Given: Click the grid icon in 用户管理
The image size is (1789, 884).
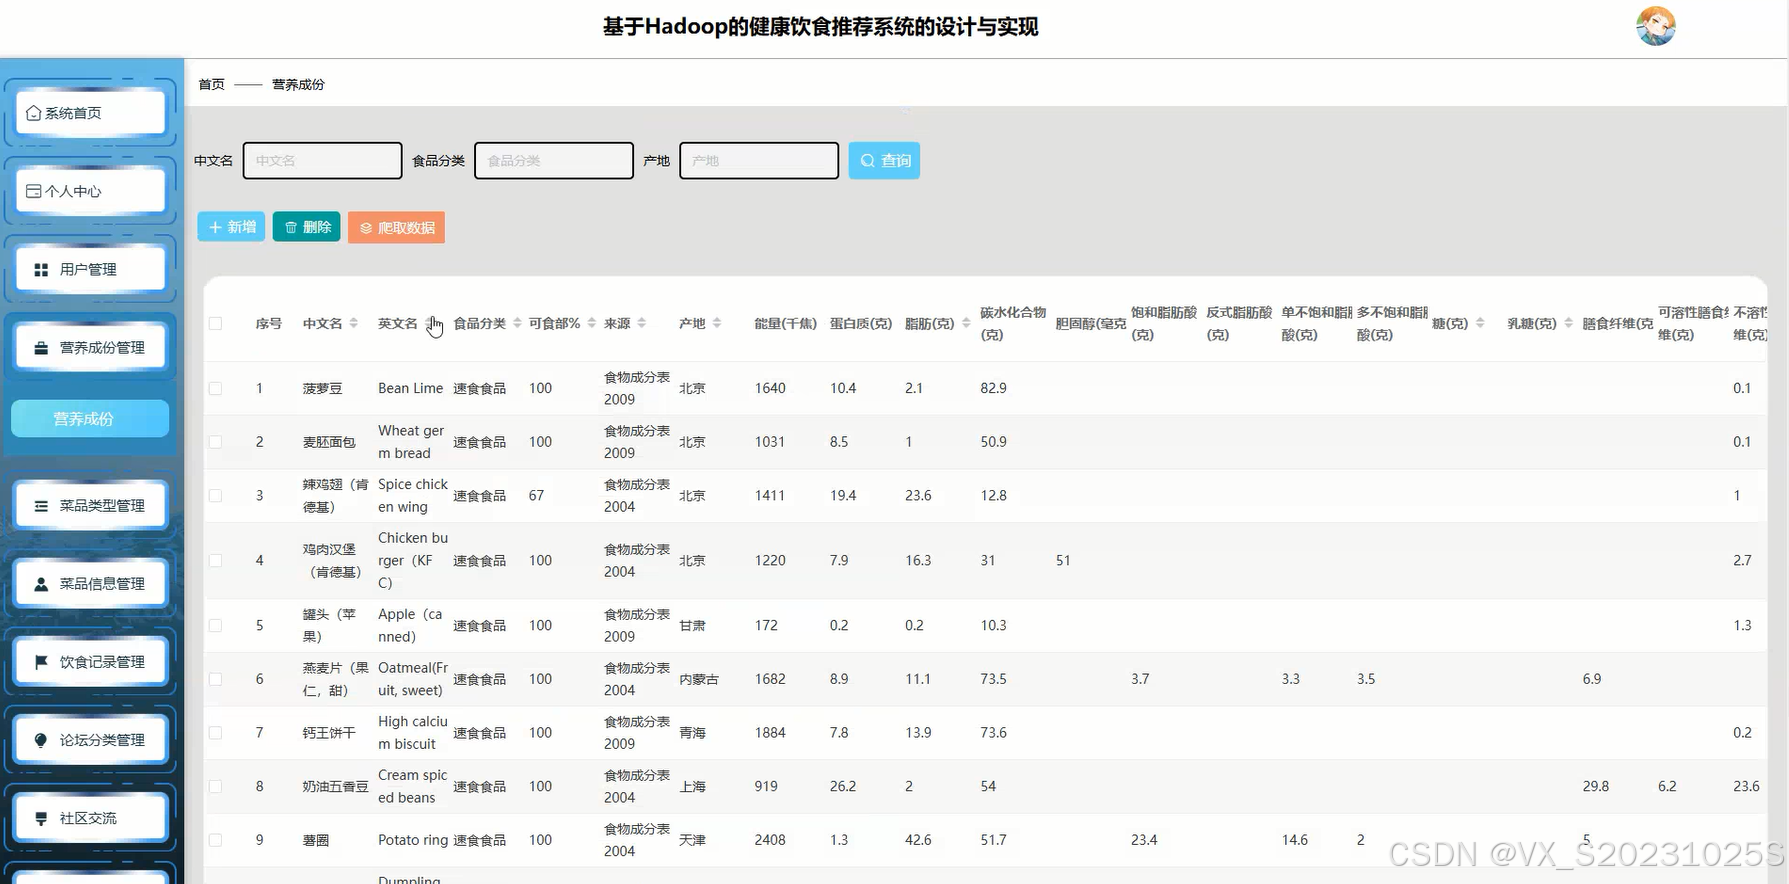Looking at the screenshot, I should [41, 270].
